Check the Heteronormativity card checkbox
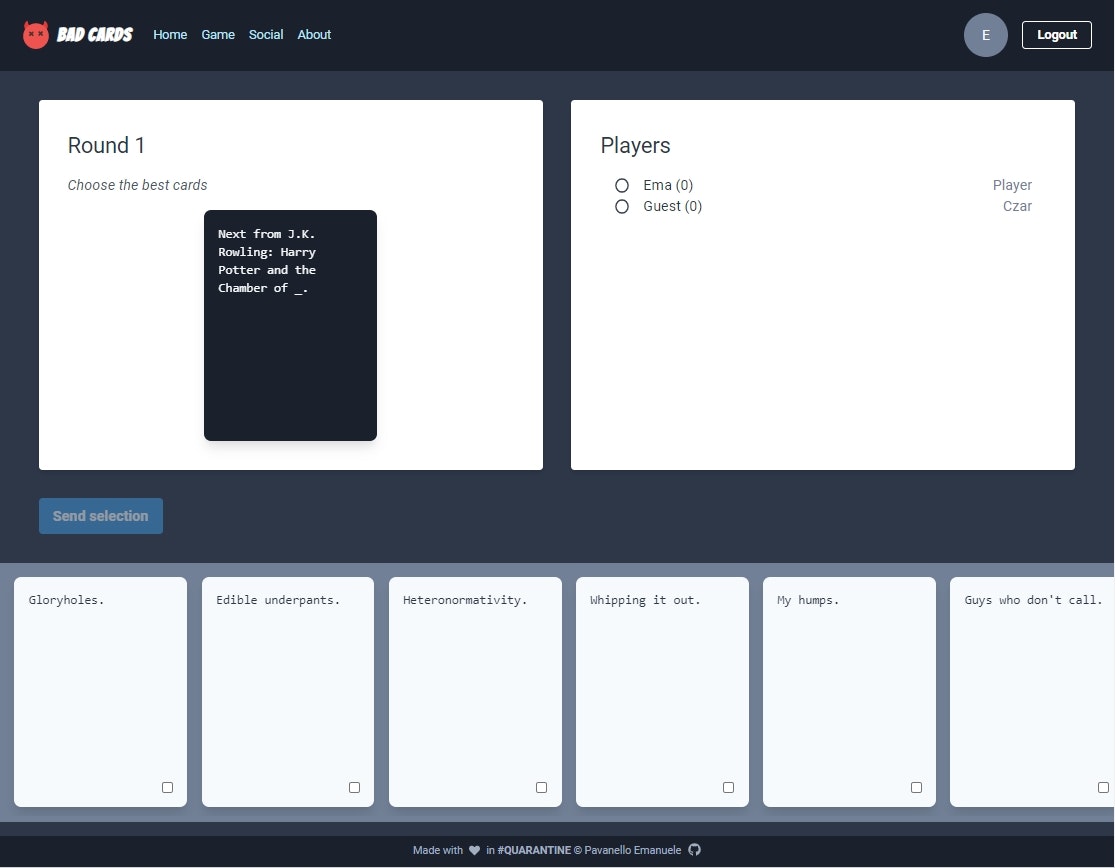 coord(541,787)
